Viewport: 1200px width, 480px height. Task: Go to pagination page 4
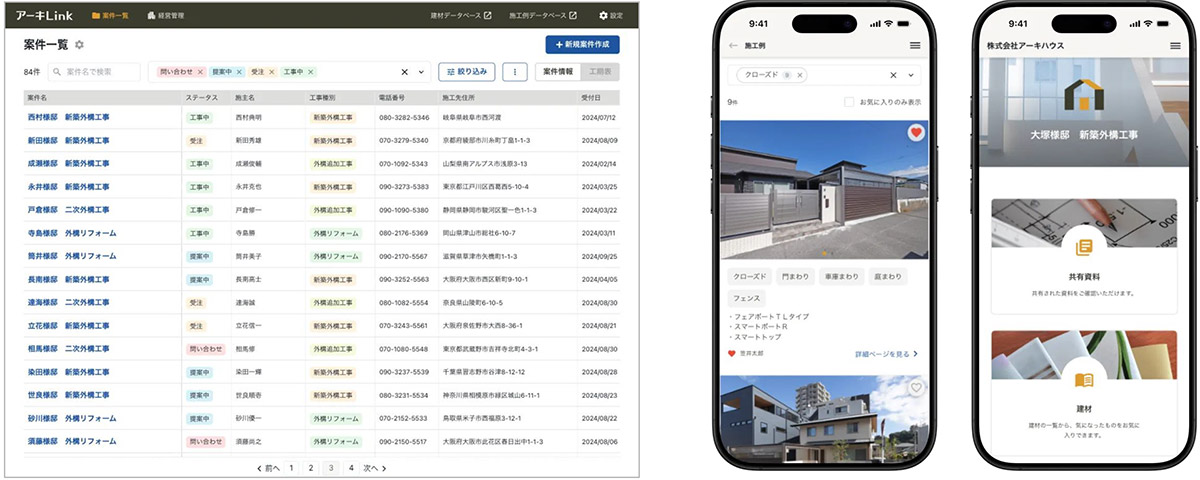point(351,467)
